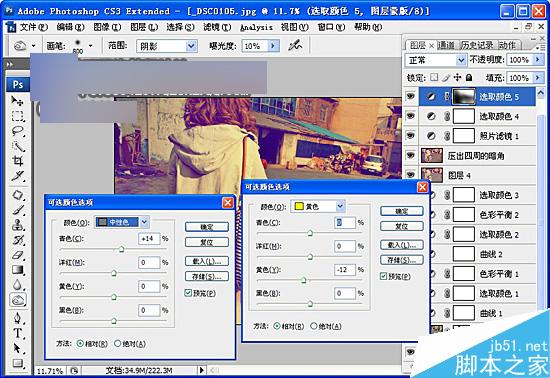This screenshot has width=550, height=378.
Task: Select the Slice tool
Action: pyautogui.click(x=17, y=175)
